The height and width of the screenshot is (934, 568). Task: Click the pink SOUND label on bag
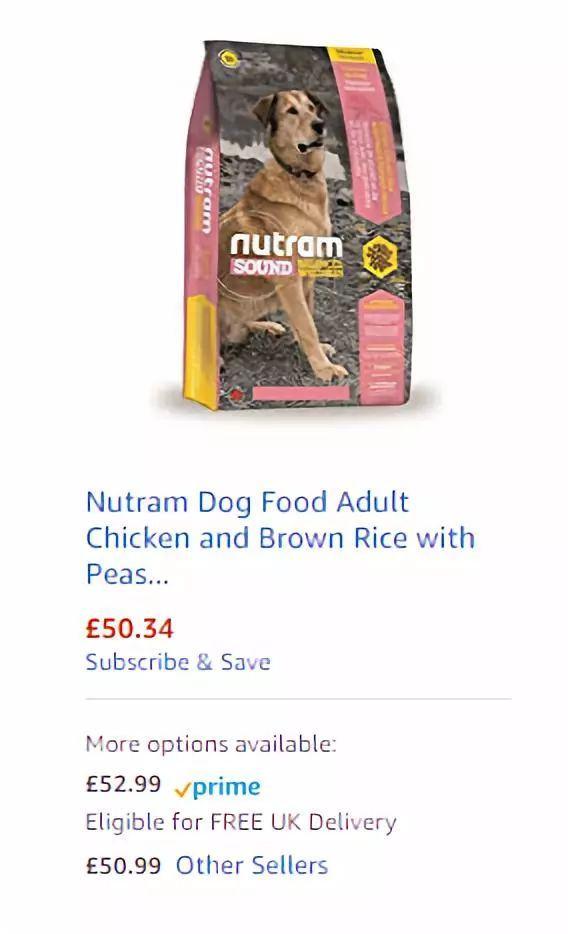263,267
